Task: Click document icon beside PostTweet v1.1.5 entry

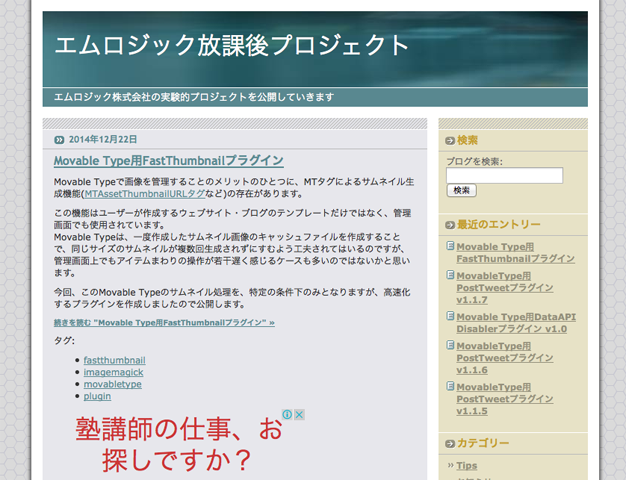Action: point(450,386)
